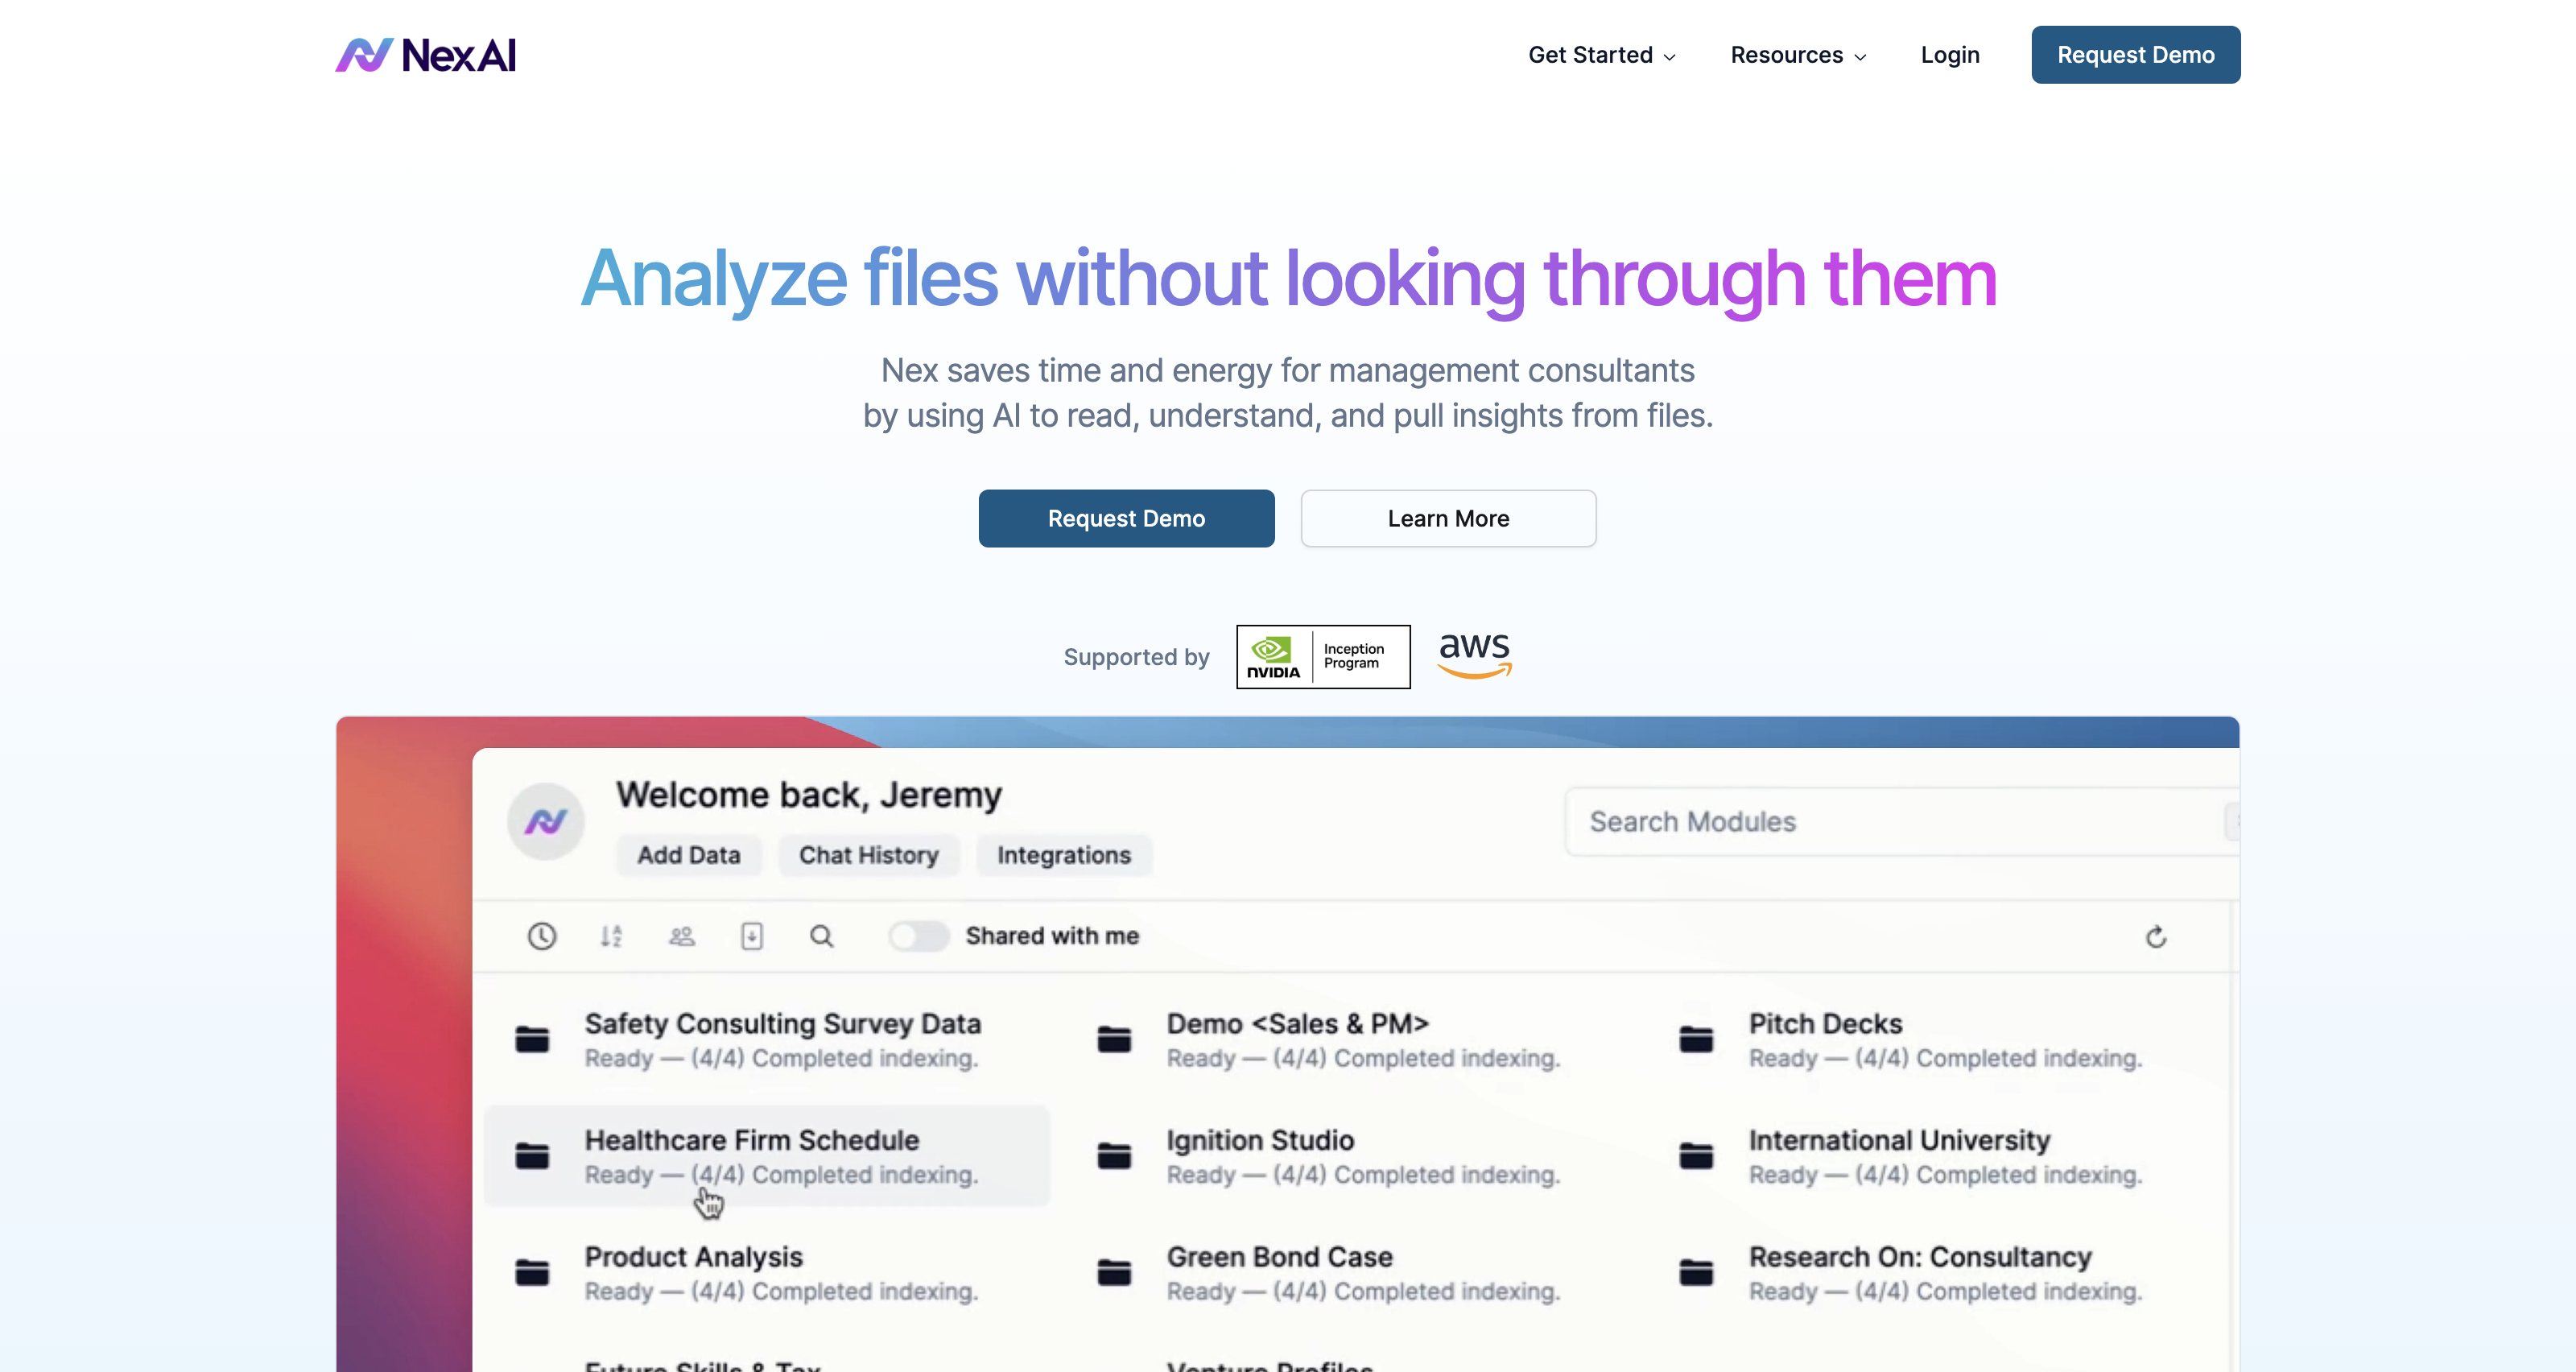Click Request Demo button in navigation bar
The height and width of the screenshot is (1372, 2576).
point(2135,55)
